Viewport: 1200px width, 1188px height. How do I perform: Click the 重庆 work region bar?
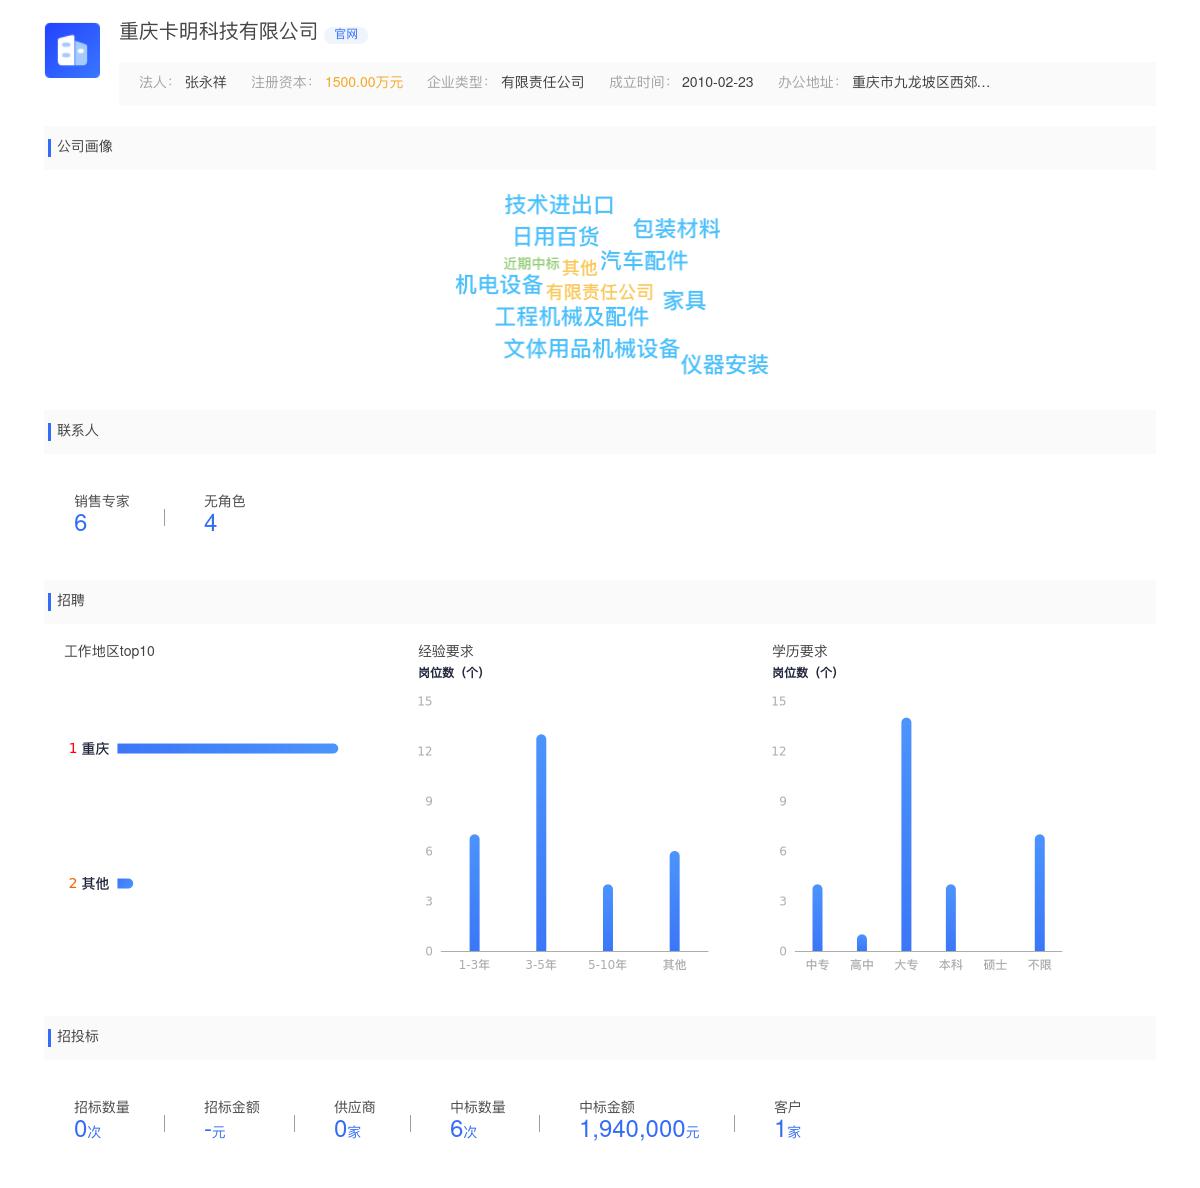click(x=228, y=748)
